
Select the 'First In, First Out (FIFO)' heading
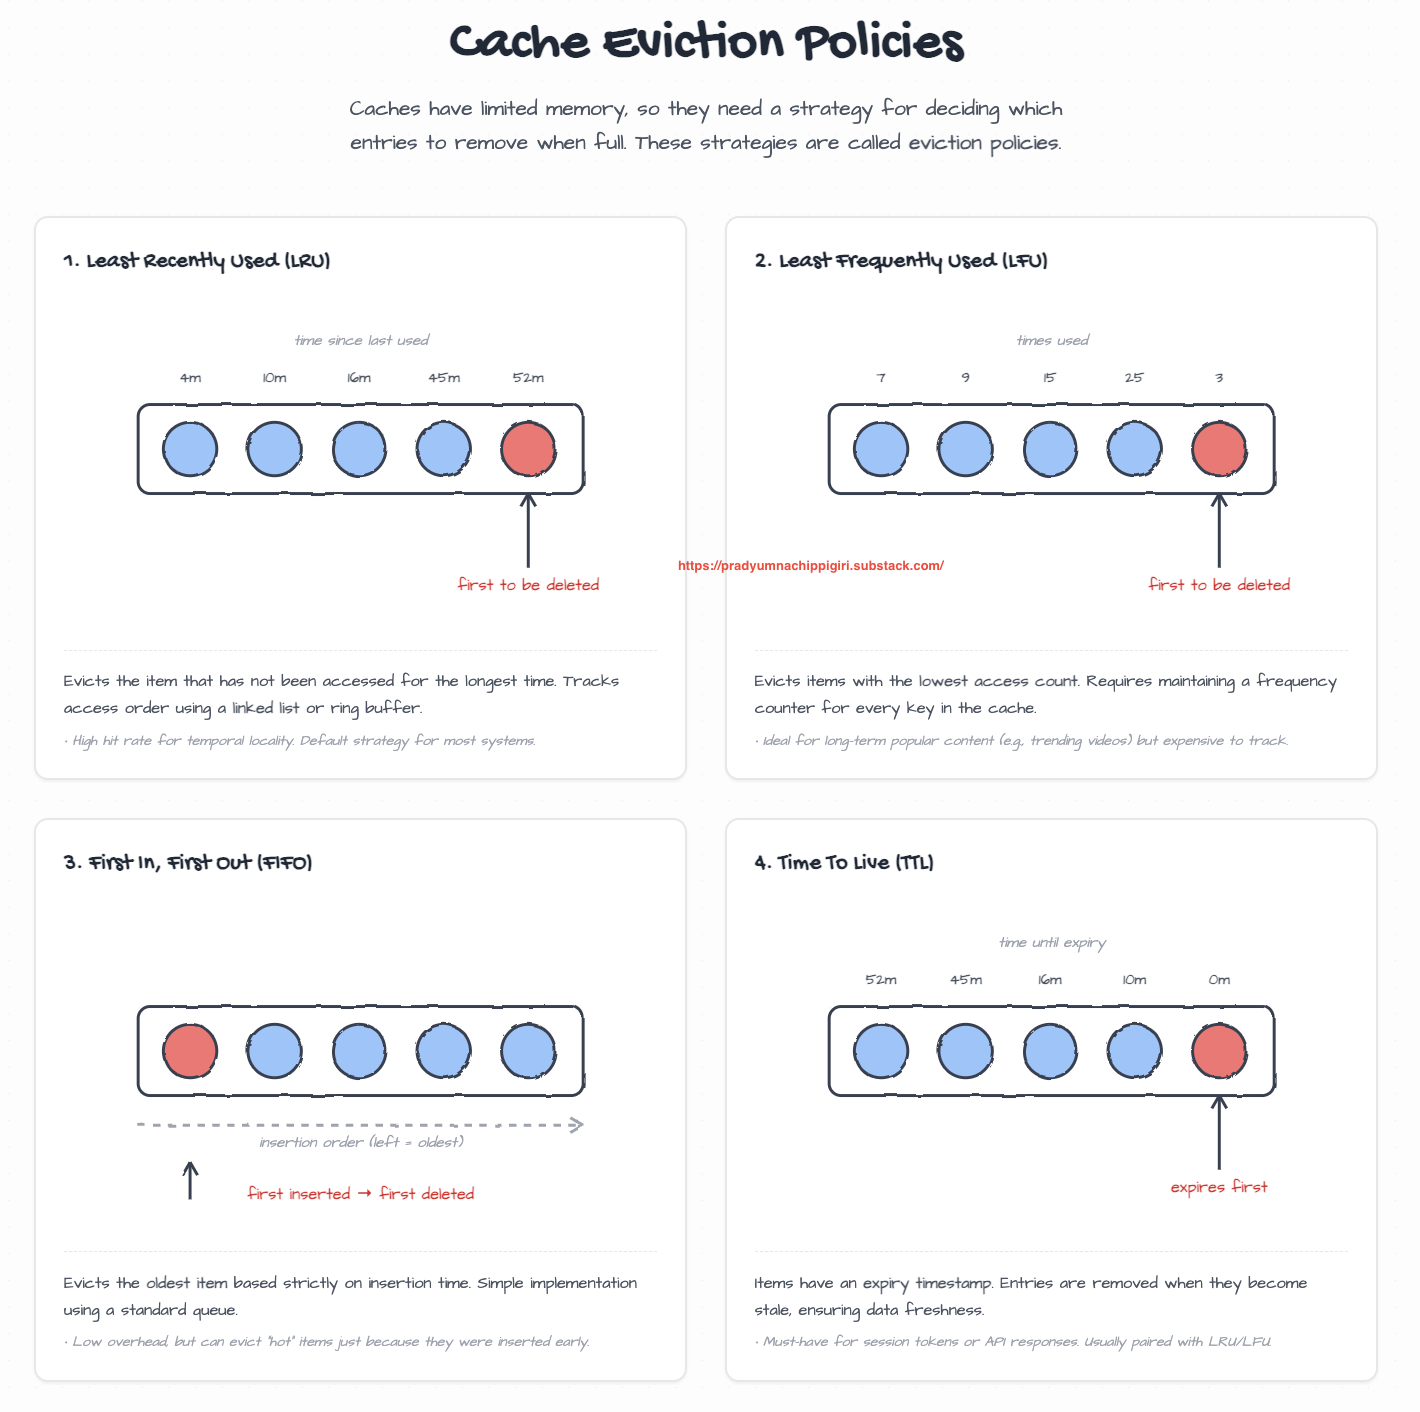188,863
